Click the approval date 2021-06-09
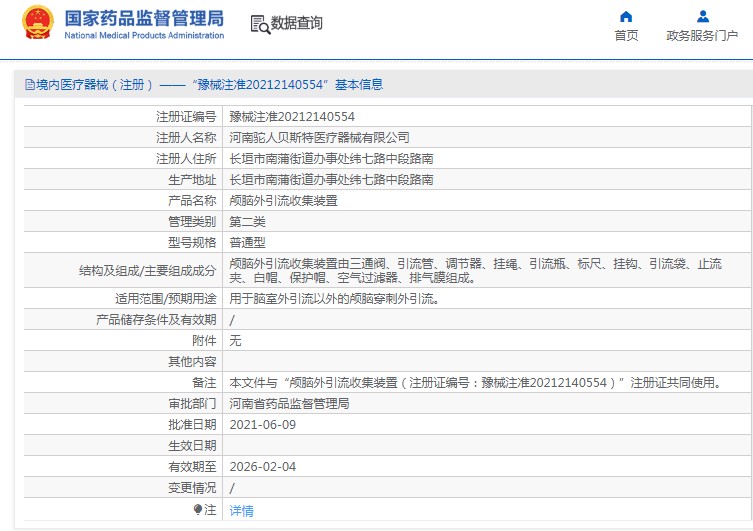 pos(263,425)
